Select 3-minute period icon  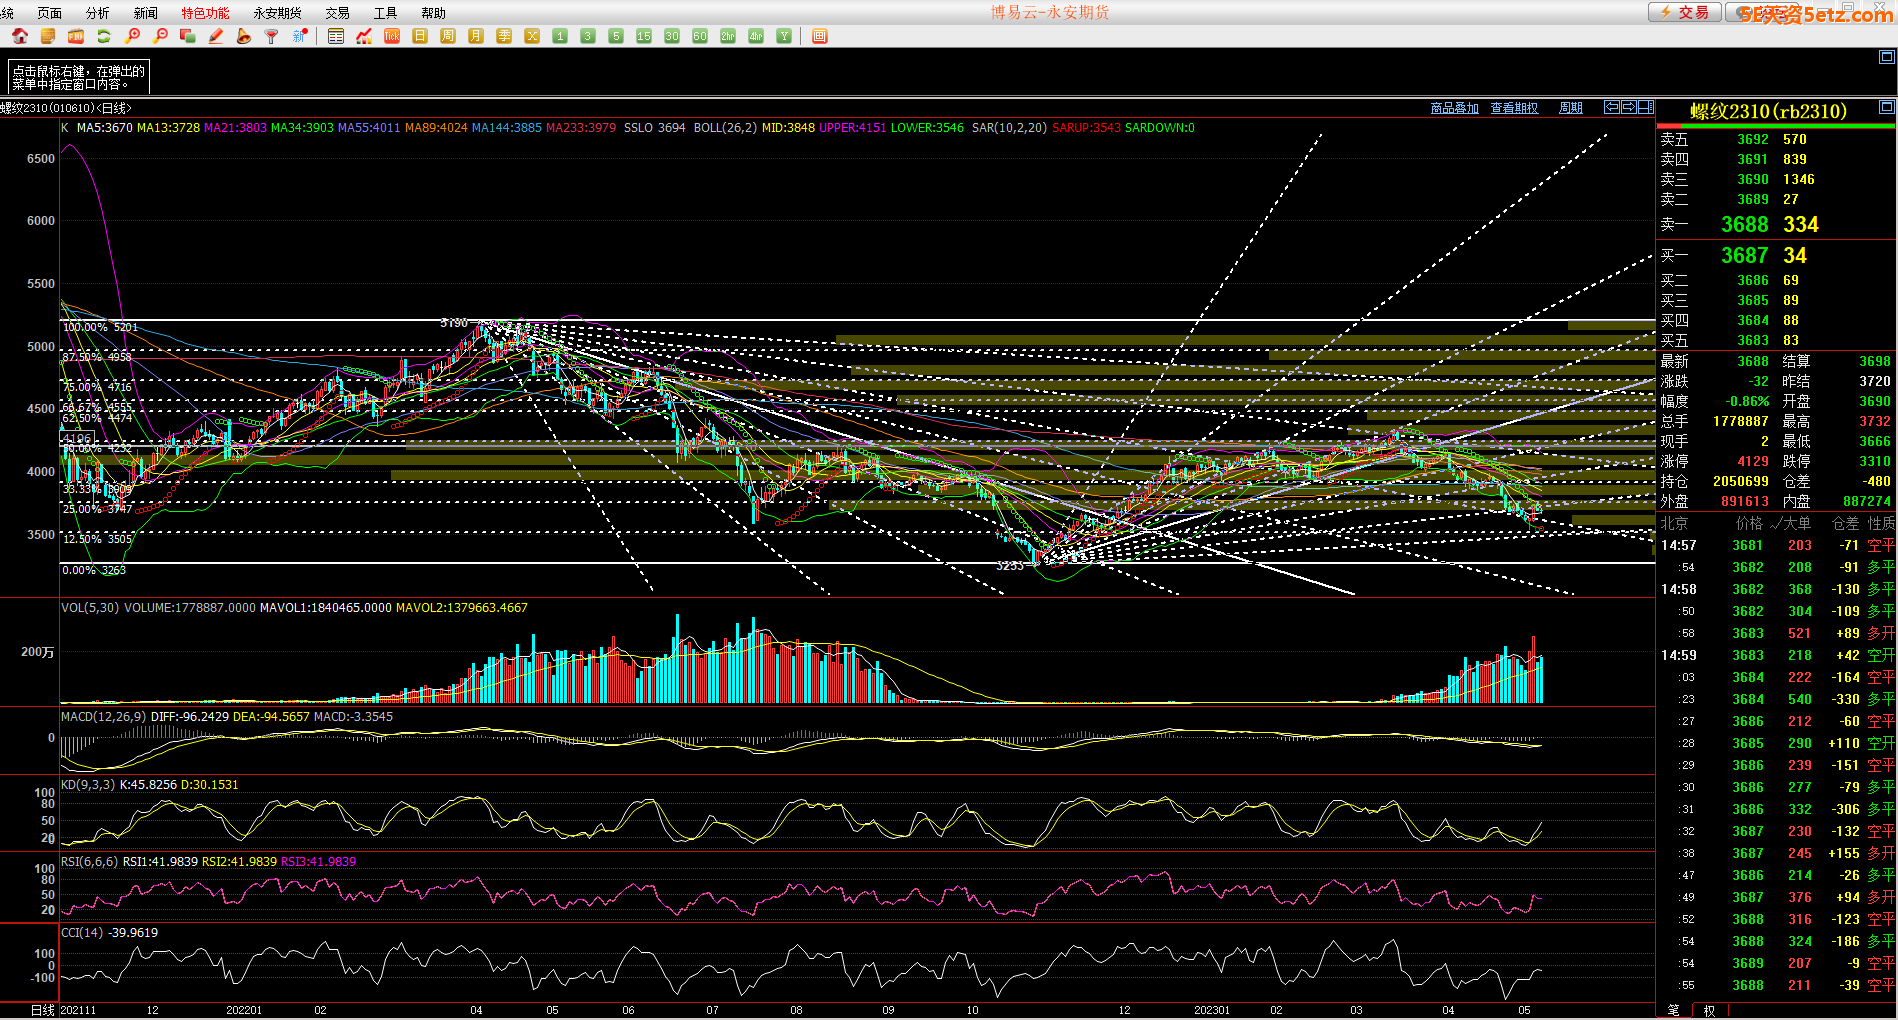tap(588, 36)
